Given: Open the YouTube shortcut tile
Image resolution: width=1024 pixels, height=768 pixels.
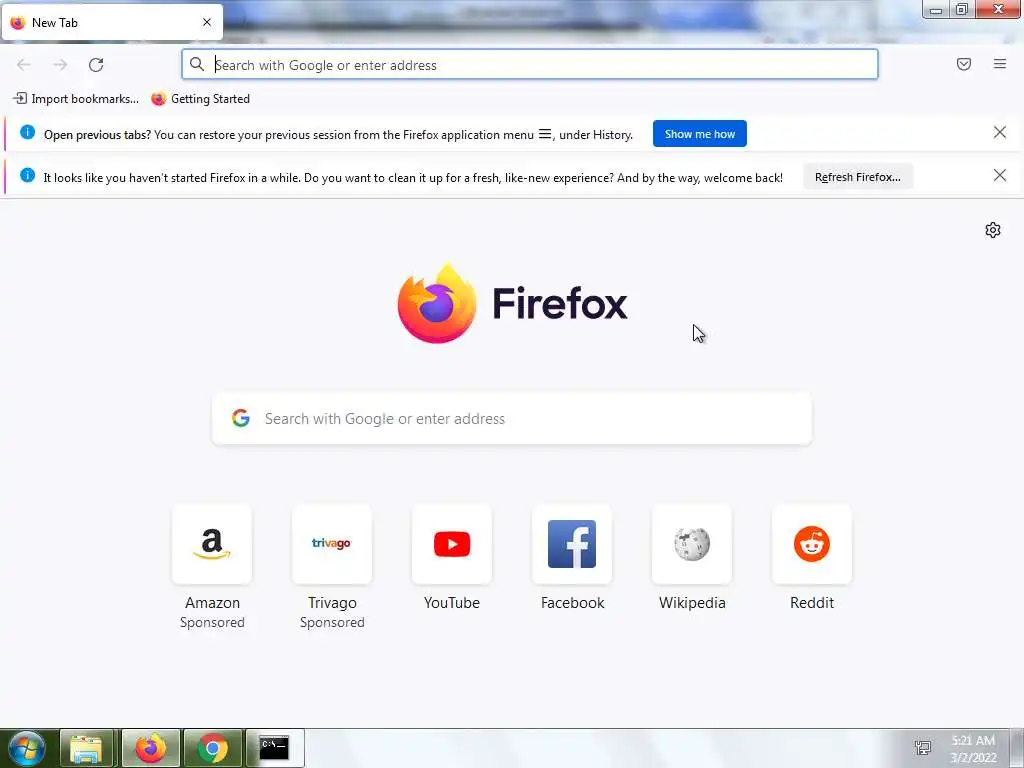Looking at the screenshot, I should (x=452, y=544).
